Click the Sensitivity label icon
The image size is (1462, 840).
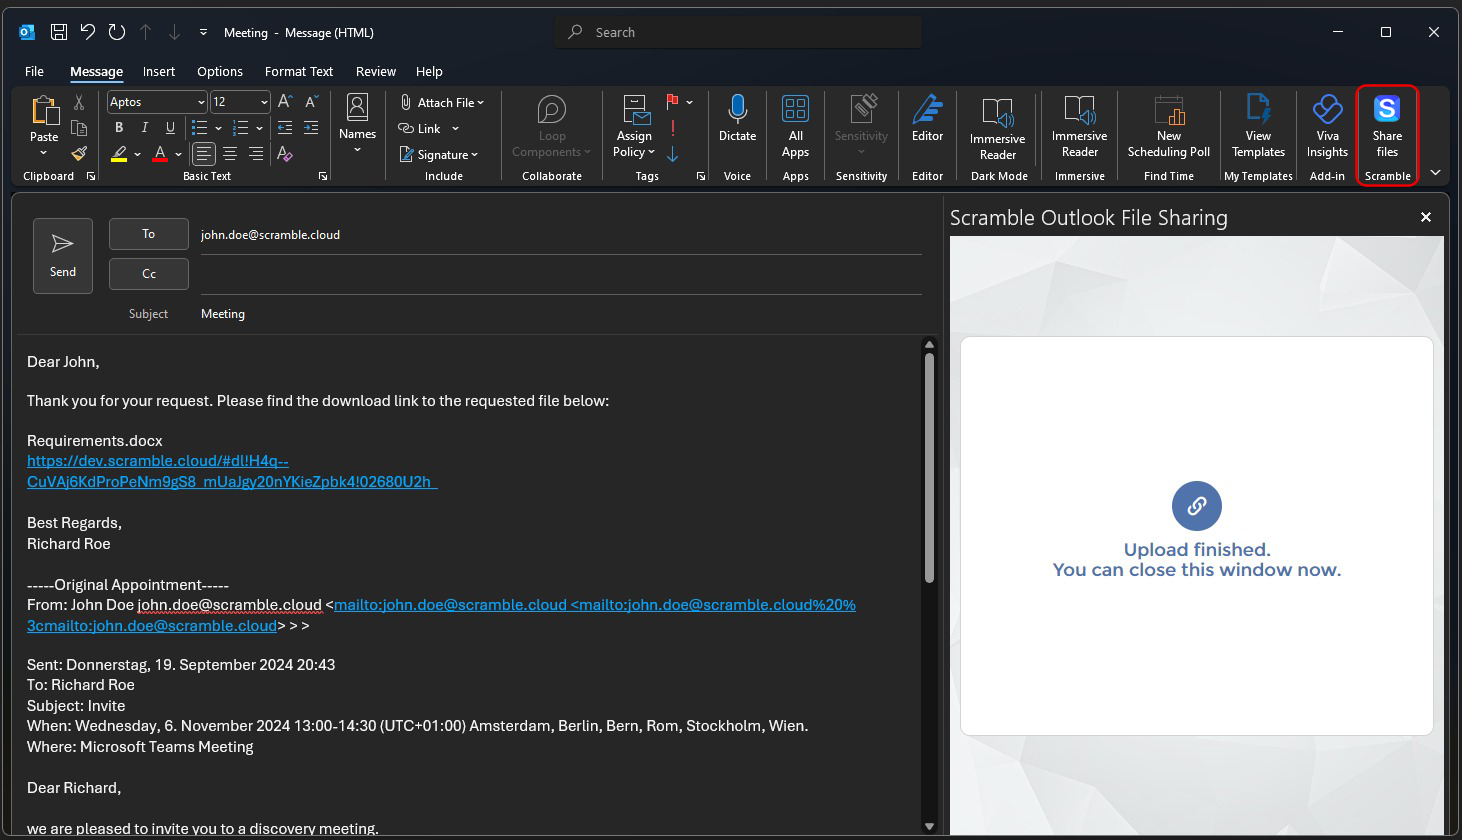[861, 109]
